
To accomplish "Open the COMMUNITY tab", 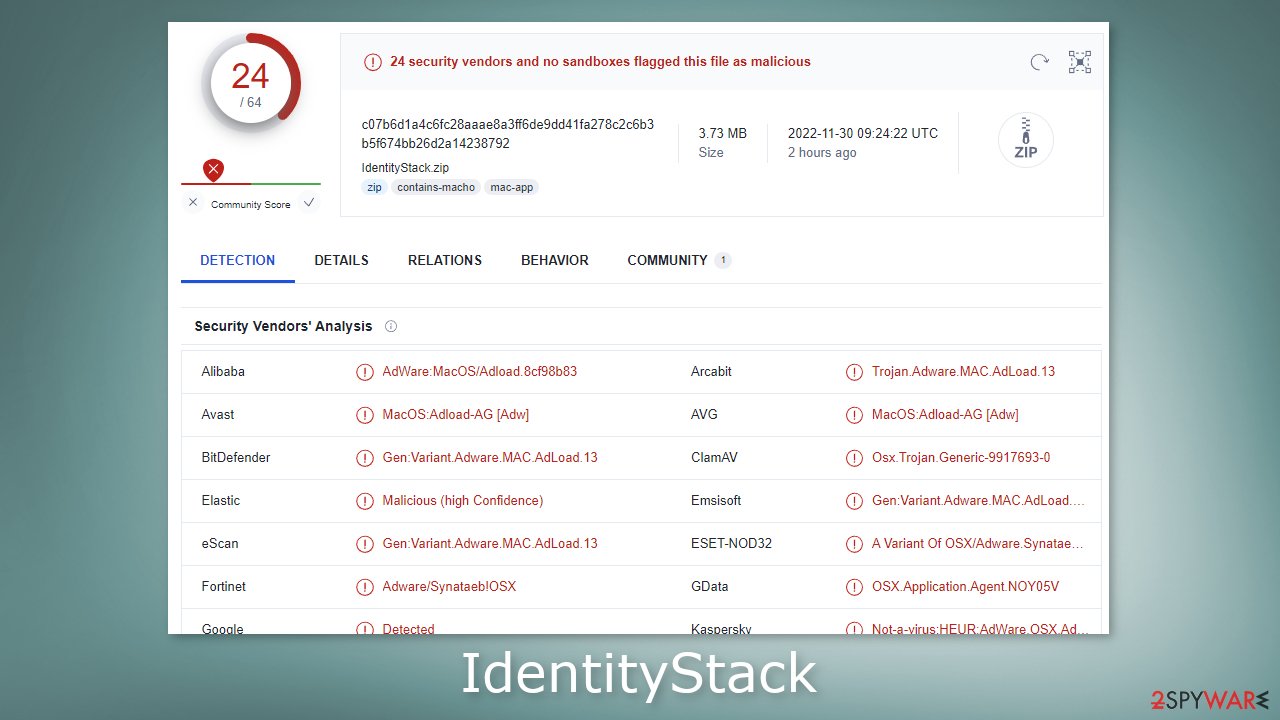I will 668,260.
